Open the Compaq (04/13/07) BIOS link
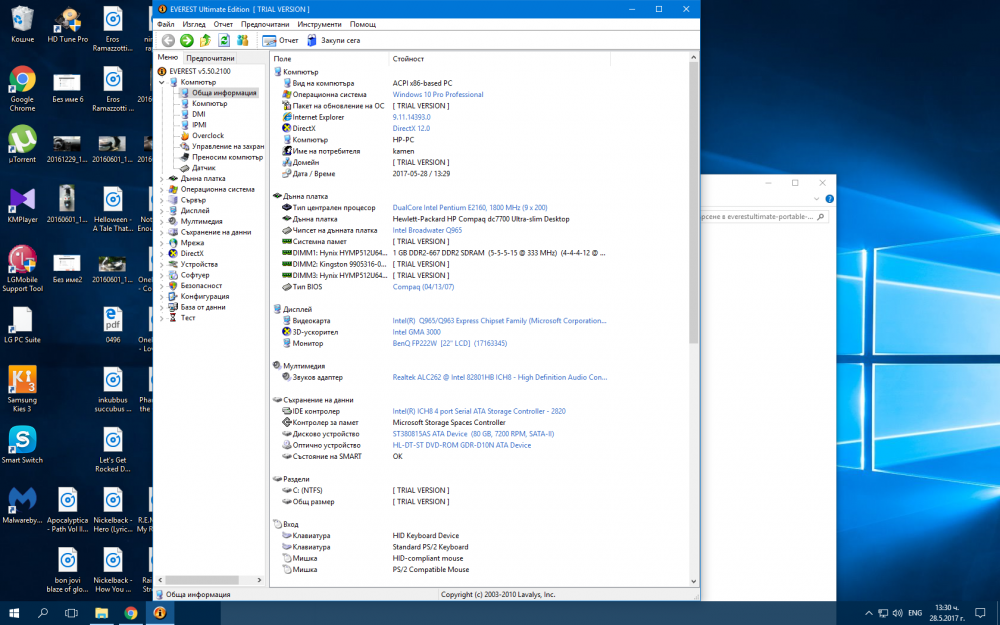The image size is (1000, 625). (423, 287)
